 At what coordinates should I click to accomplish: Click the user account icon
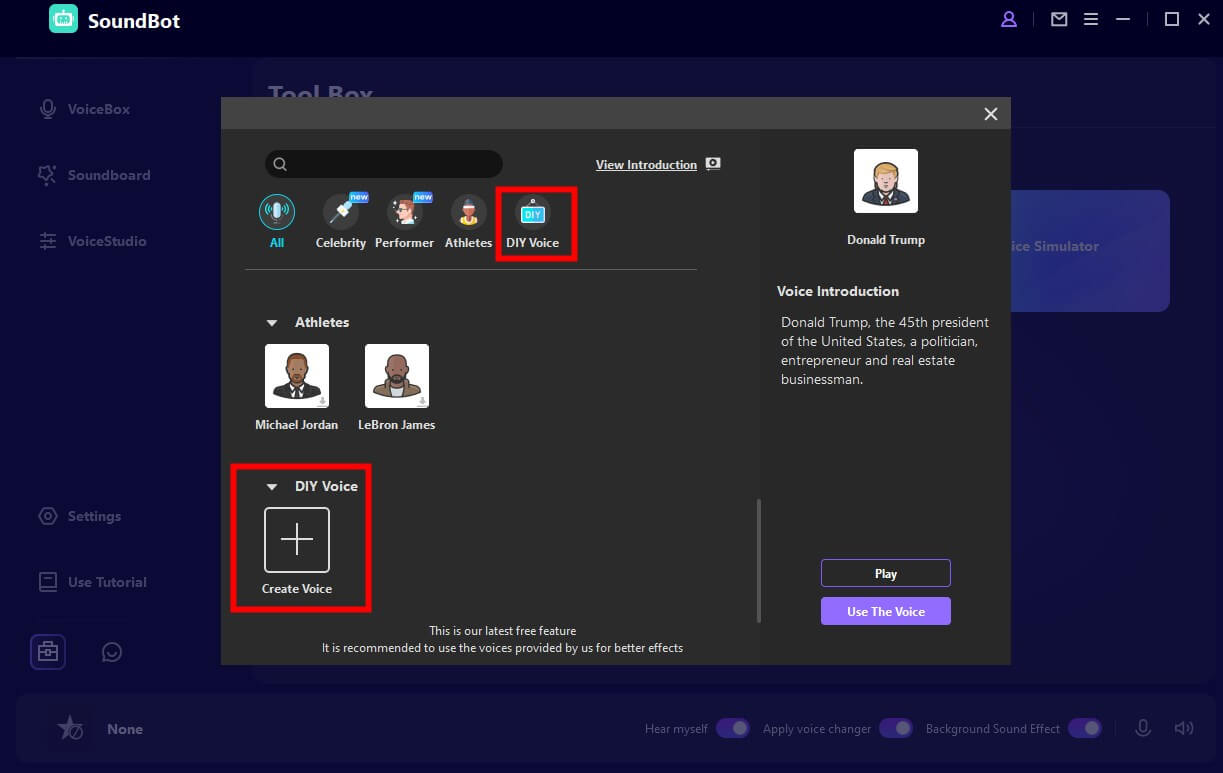coord(1009,19)
